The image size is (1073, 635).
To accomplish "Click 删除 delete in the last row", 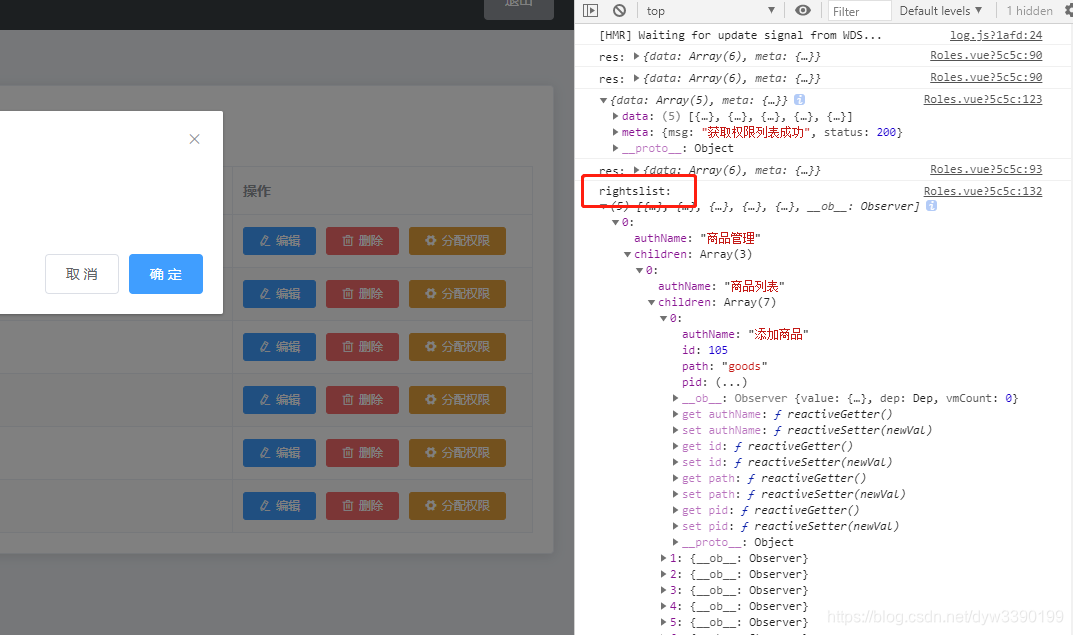I will (362, 506).
